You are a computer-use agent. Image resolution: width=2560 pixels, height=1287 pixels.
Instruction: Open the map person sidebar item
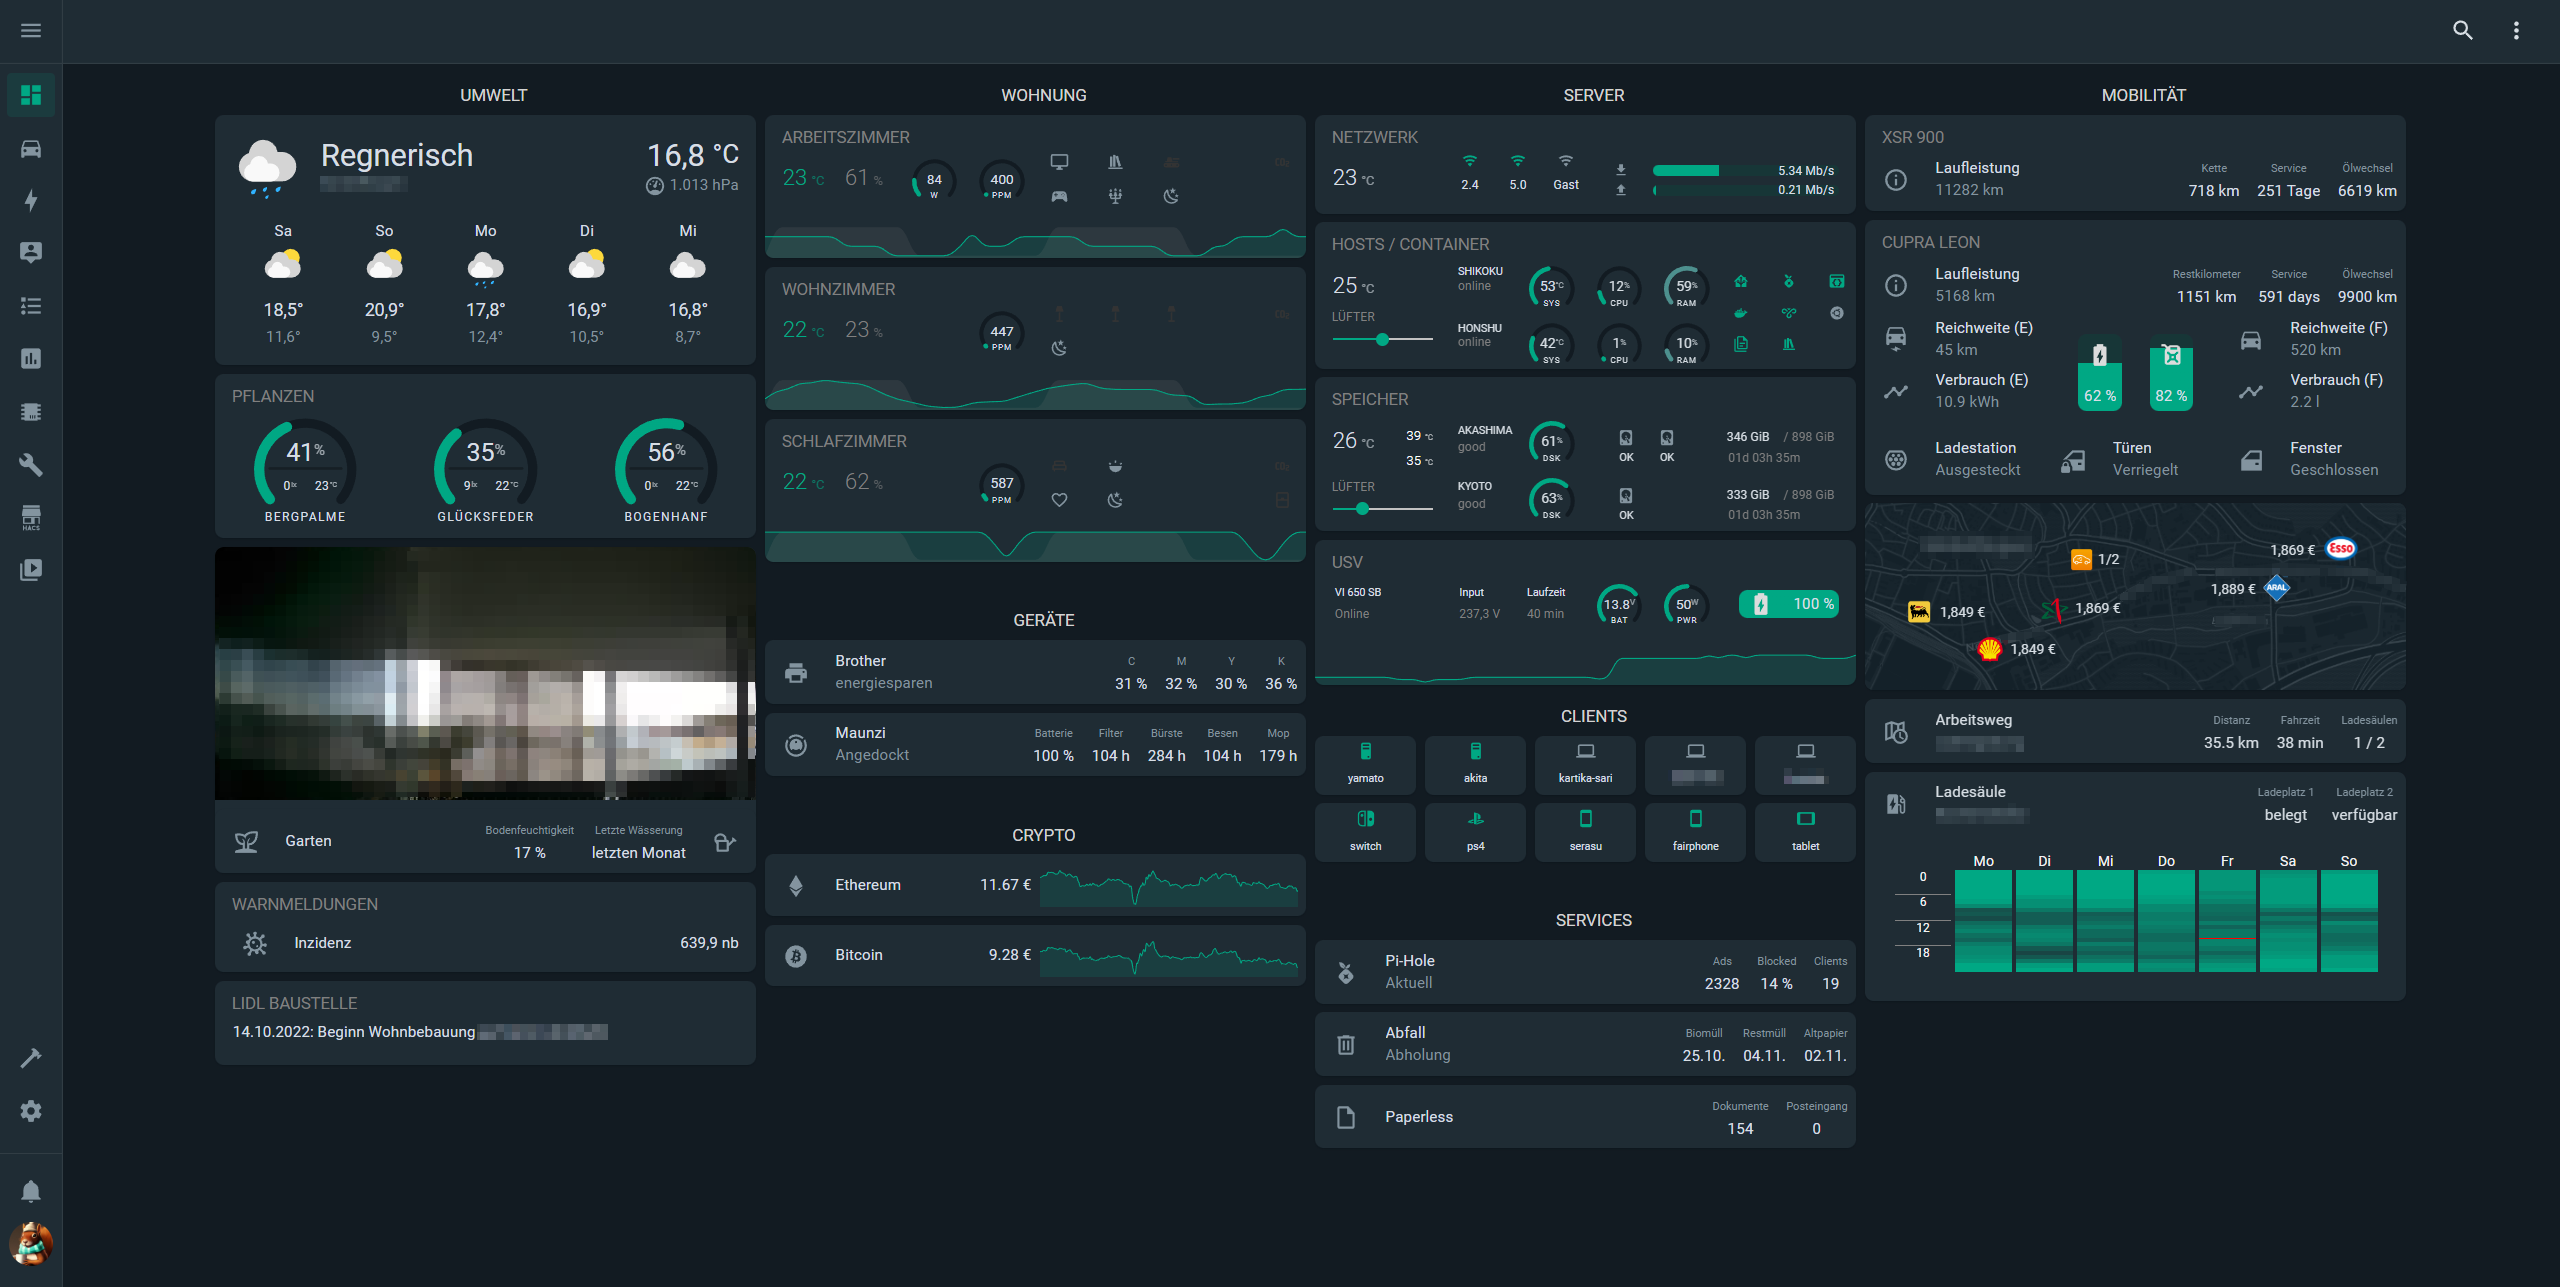point(31,253)
